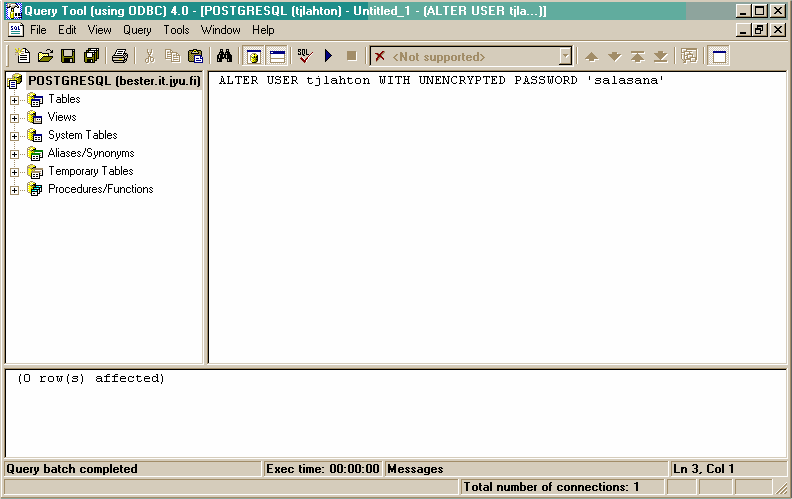The height and width of the screenshot is (499, 792).
Task: Copy the selected text
Action: pyautogui.click(x=172, y=56)
